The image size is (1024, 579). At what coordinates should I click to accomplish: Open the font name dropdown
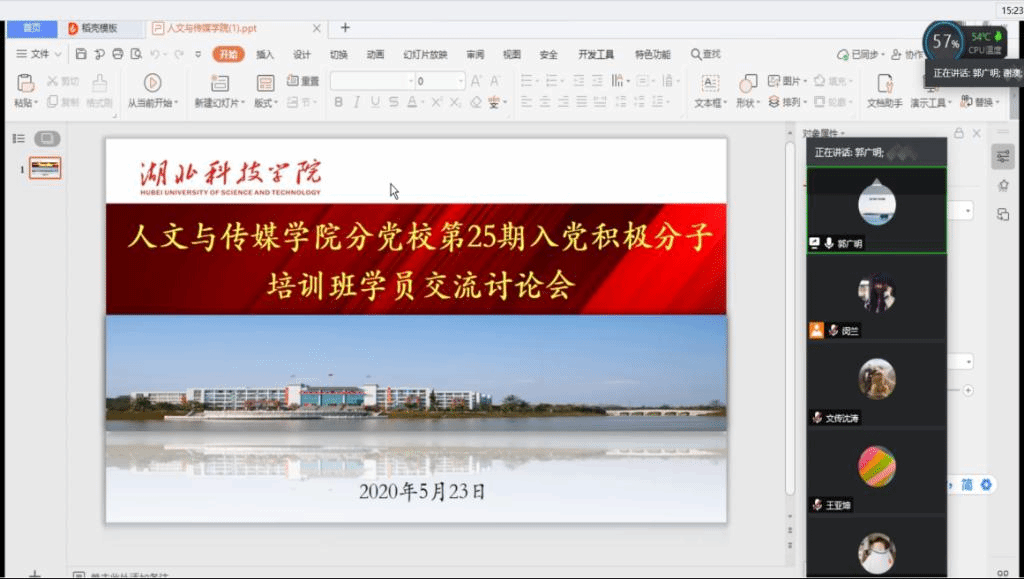pyautogui.click(x=411, y=81)
